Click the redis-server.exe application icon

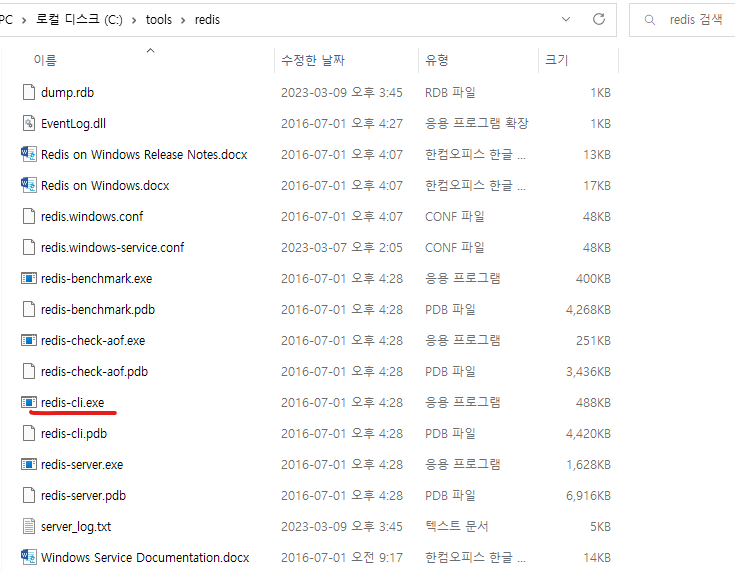[x=29, y=464]
